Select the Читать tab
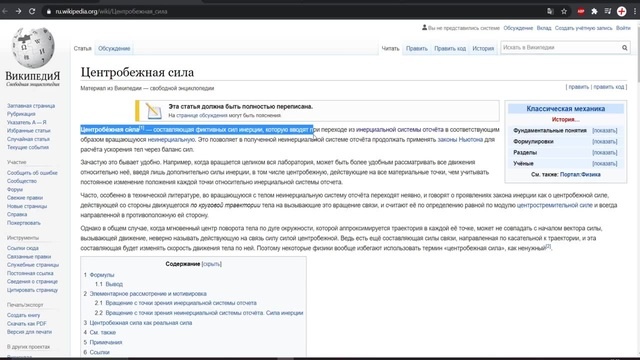This screenshot has width=640, height=360. 390,49
